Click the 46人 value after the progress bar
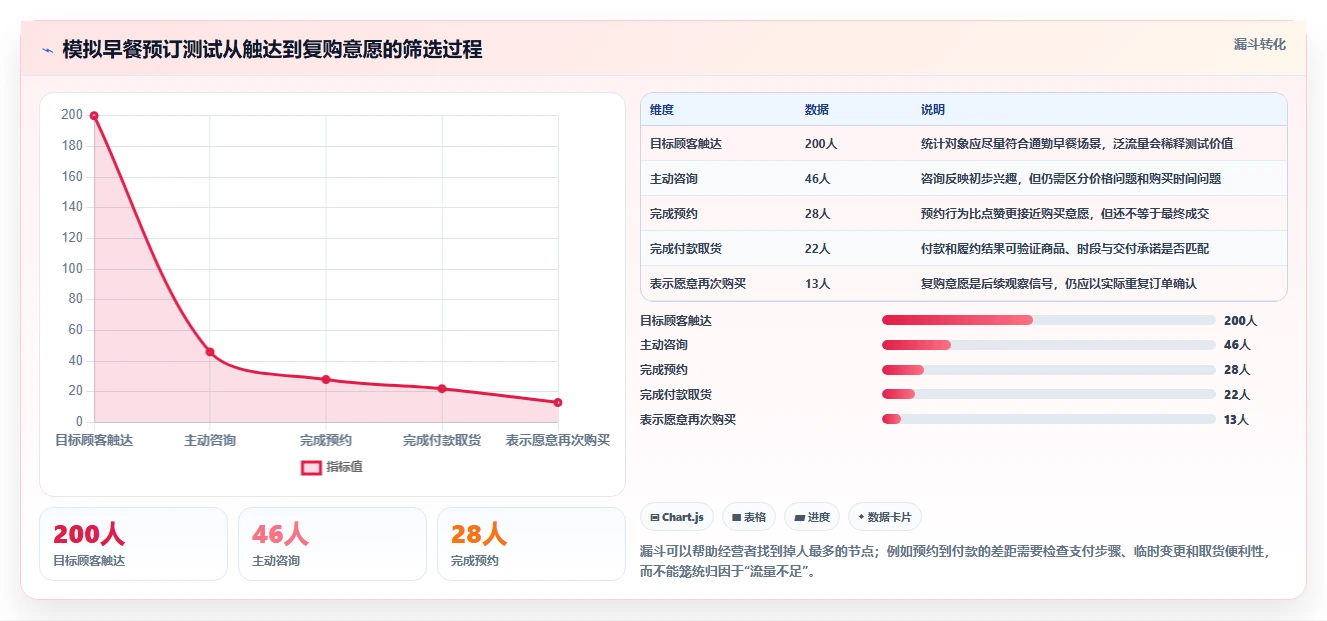This screenshot has height=621, width=1327. pos(1237,345)
